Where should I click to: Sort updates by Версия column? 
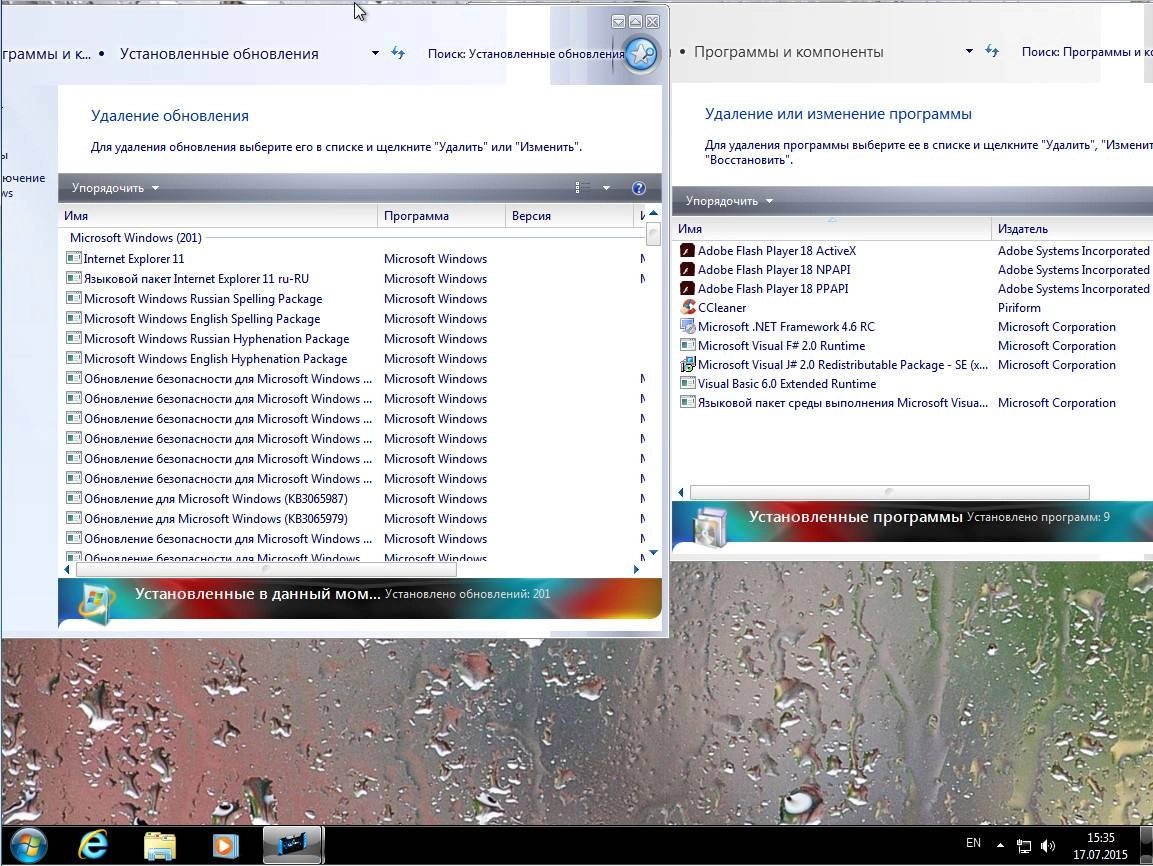(568, 216)
